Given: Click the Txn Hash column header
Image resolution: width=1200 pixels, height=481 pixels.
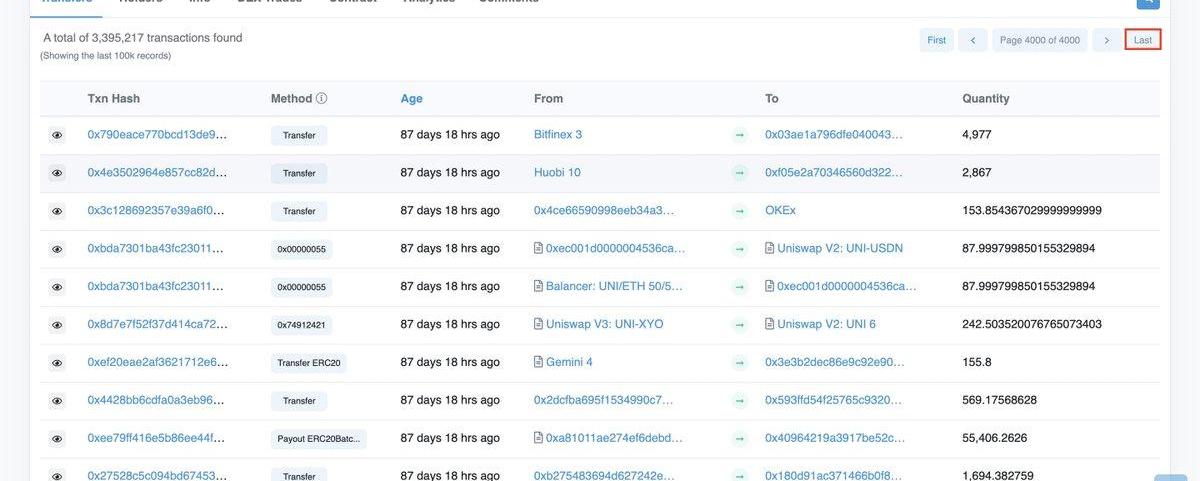Looking at the screenshot, I should [114, 99].
